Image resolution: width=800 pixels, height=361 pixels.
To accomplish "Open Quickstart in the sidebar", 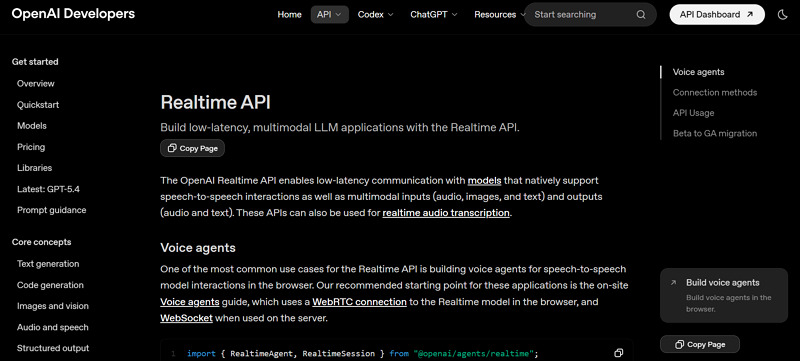I will pos(38,105).
